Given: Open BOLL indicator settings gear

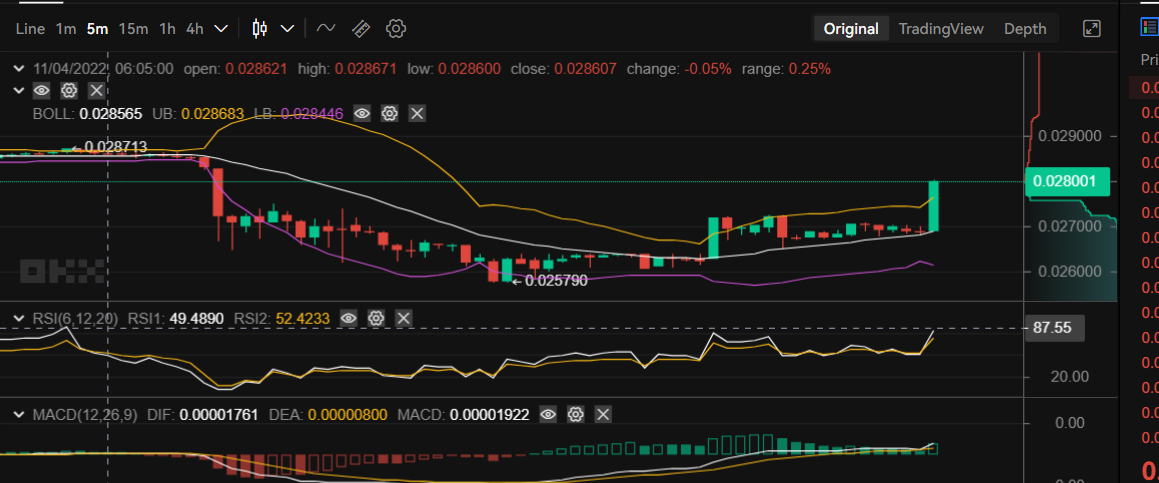Looking at the screenshot, I should click(x=390, y=114).
